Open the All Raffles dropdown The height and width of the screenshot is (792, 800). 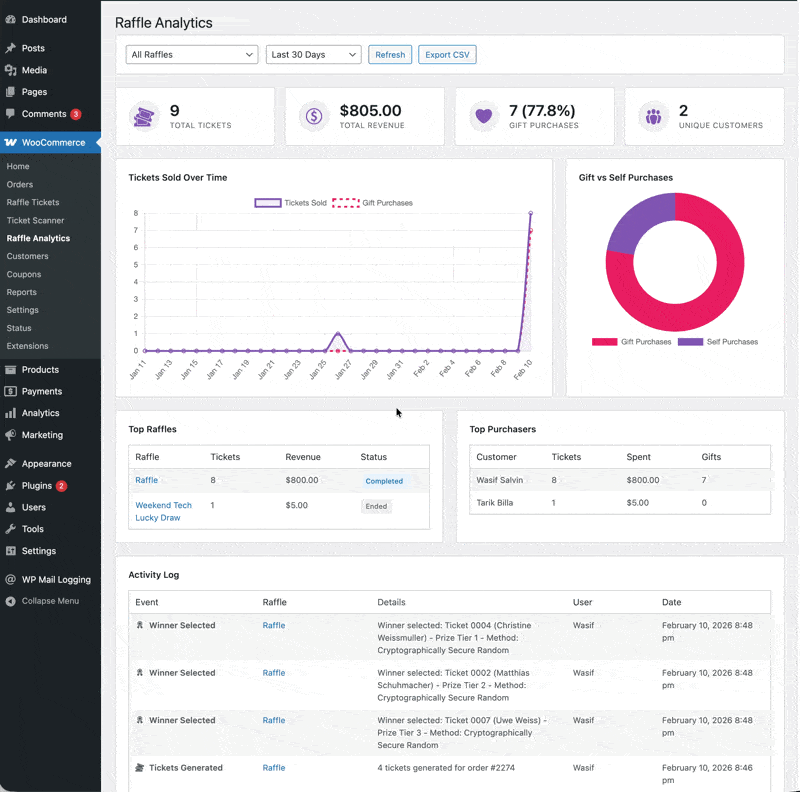click(191, 55)
